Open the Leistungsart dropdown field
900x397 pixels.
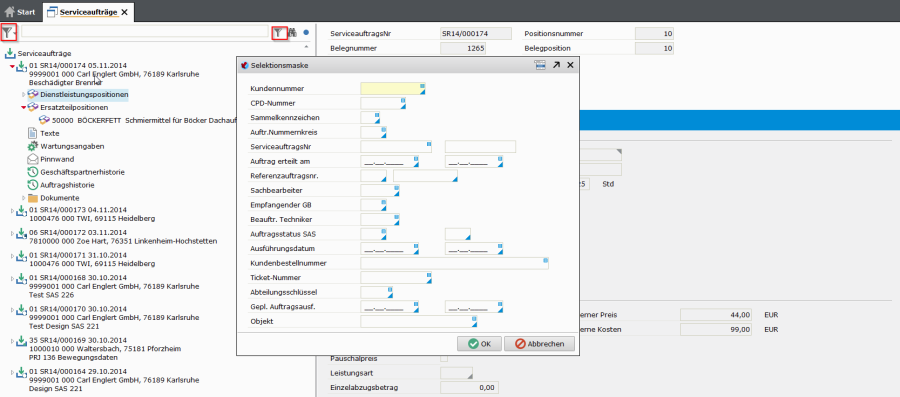(x=456, y=373)
